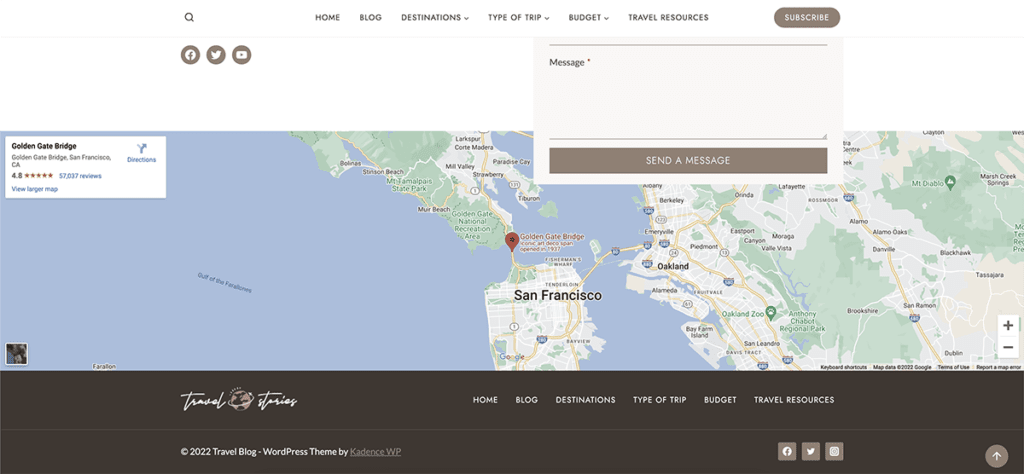The width and height of the screenshot is (1024, 474).
Task: Open the footer Twitter icon
Action: pos(811,451)
